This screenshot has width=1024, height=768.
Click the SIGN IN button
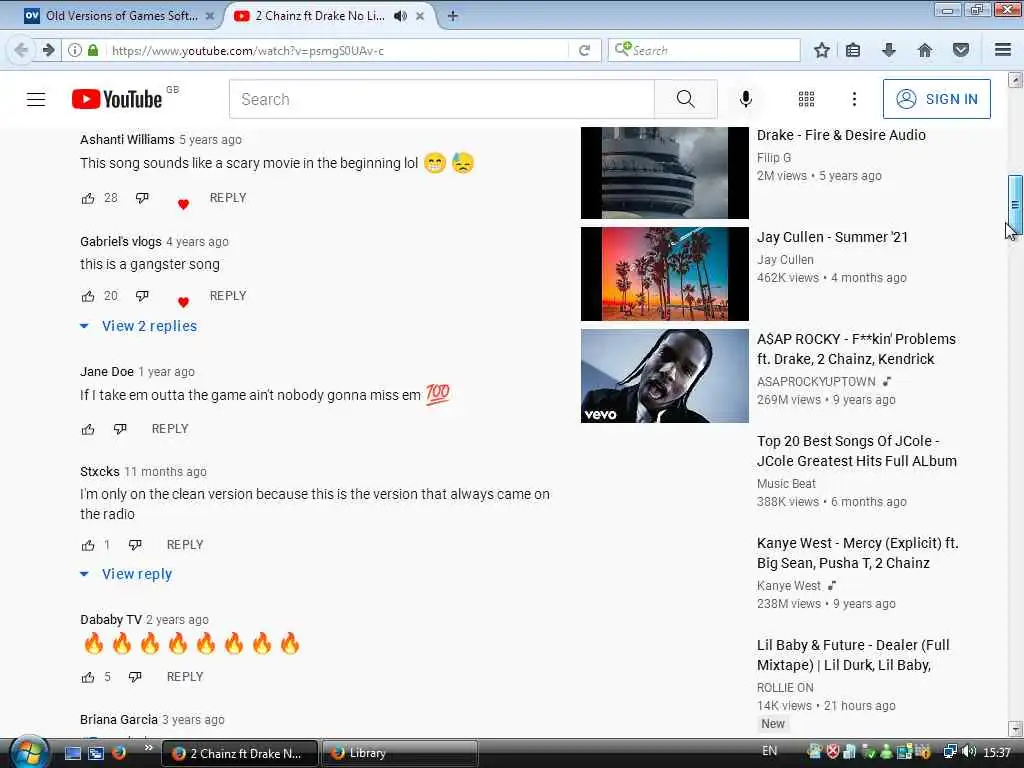point(936,99)
